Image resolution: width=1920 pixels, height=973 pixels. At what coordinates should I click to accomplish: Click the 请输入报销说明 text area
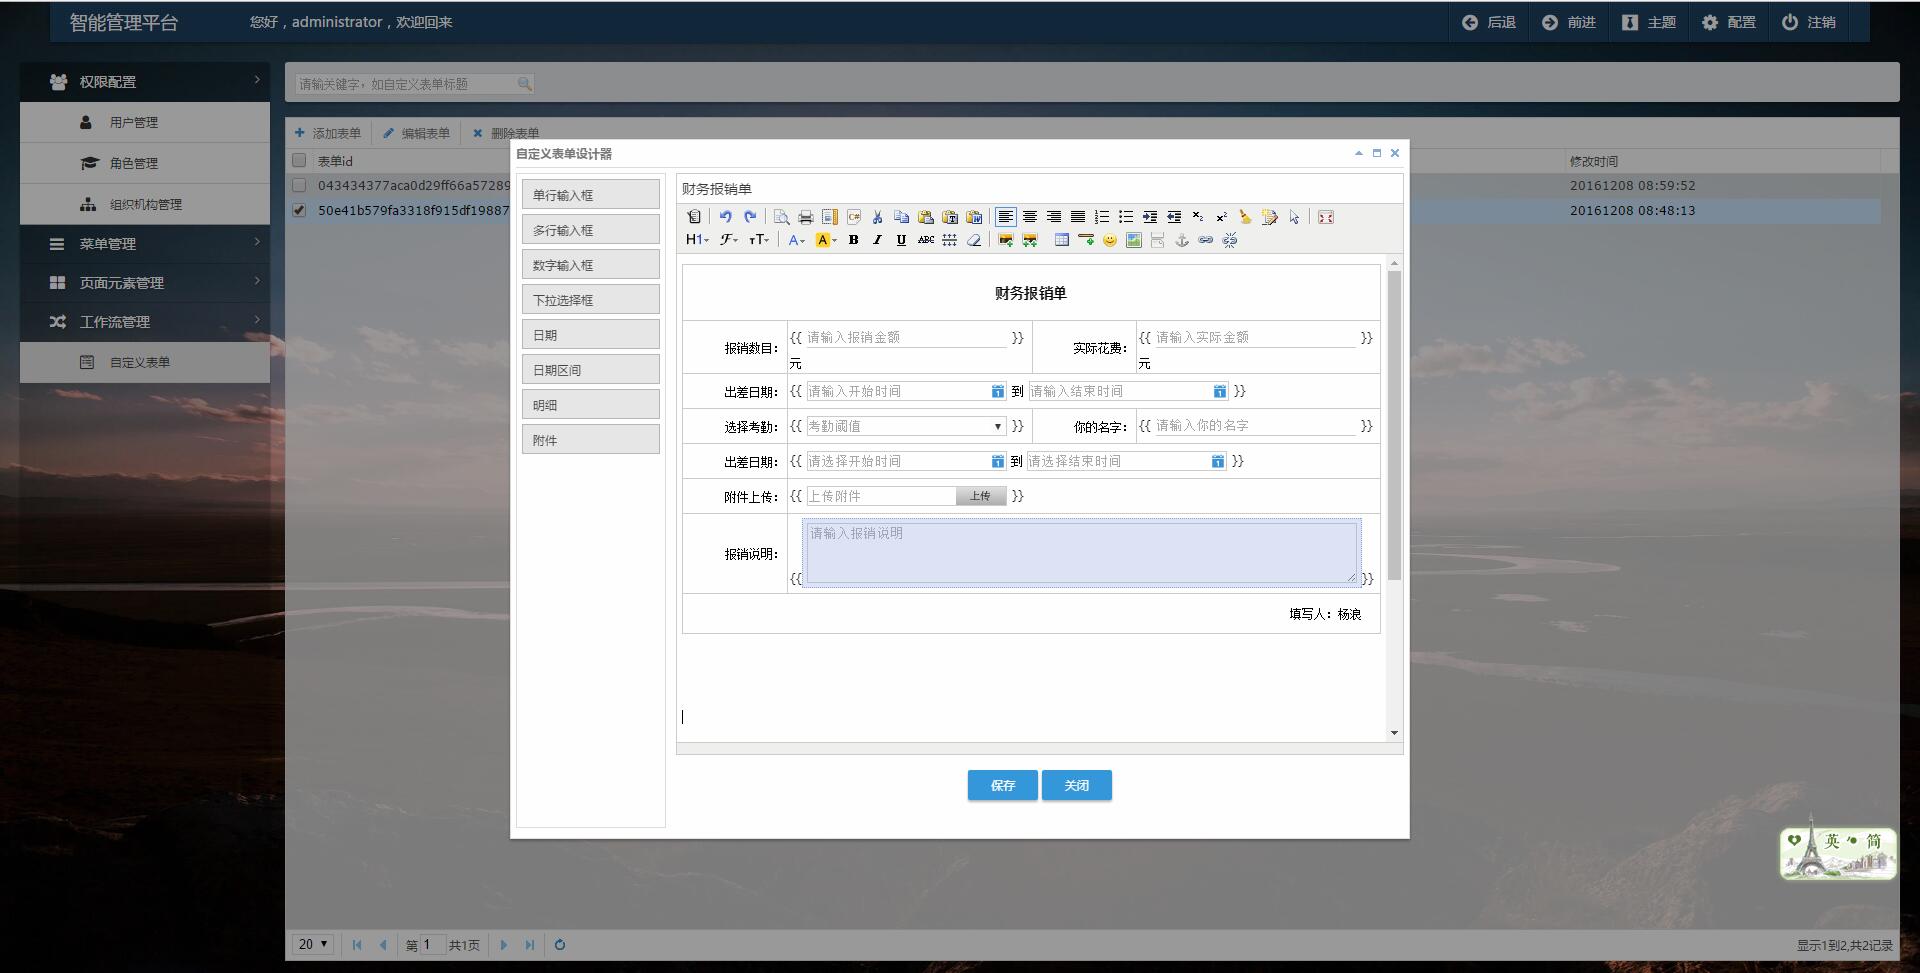(x=1081, y=551)
